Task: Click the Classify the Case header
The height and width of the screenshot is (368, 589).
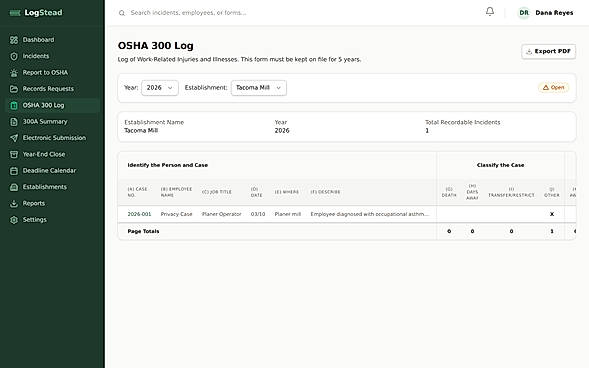Action: tap(500, 165)
